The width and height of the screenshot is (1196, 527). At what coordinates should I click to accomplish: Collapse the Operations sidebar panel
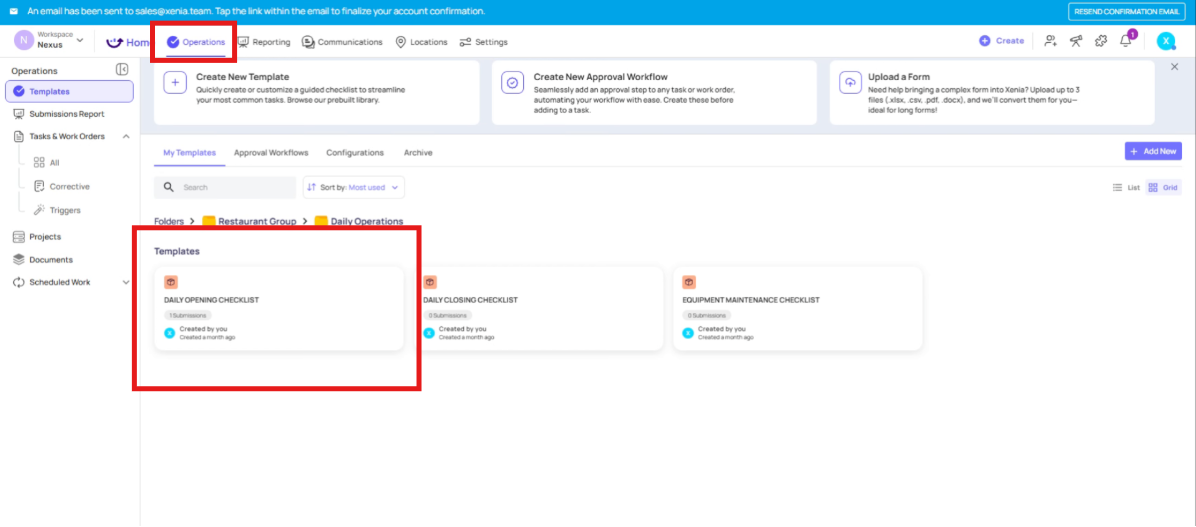tap(122, 70)
